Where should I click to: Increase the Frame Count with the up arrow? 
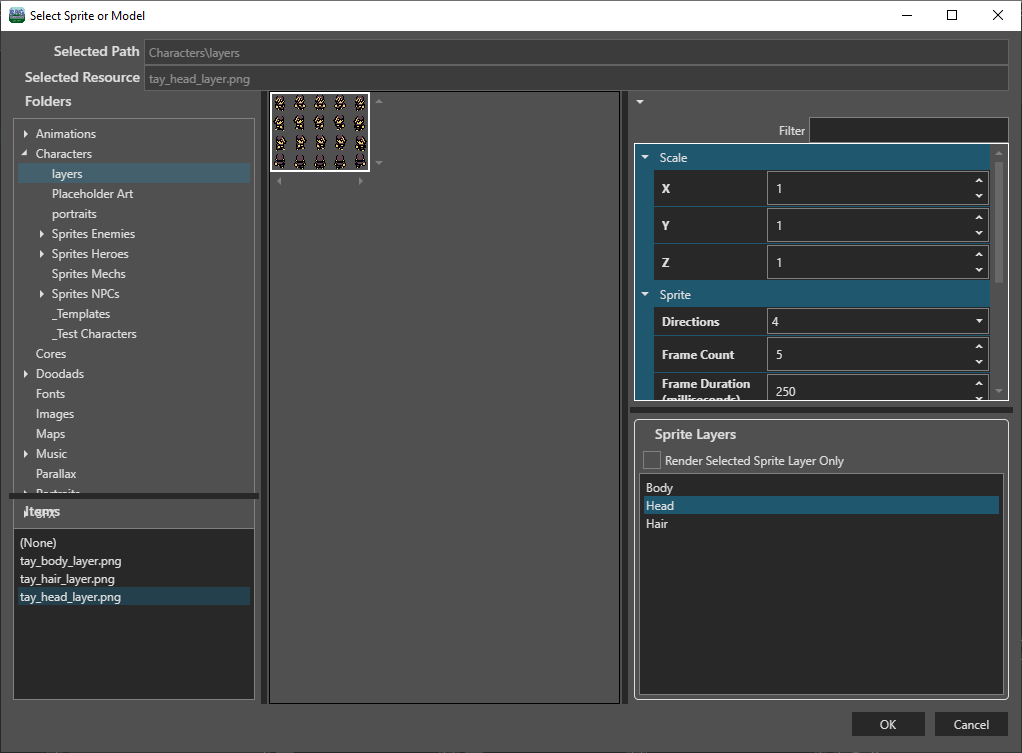point(978,348)
